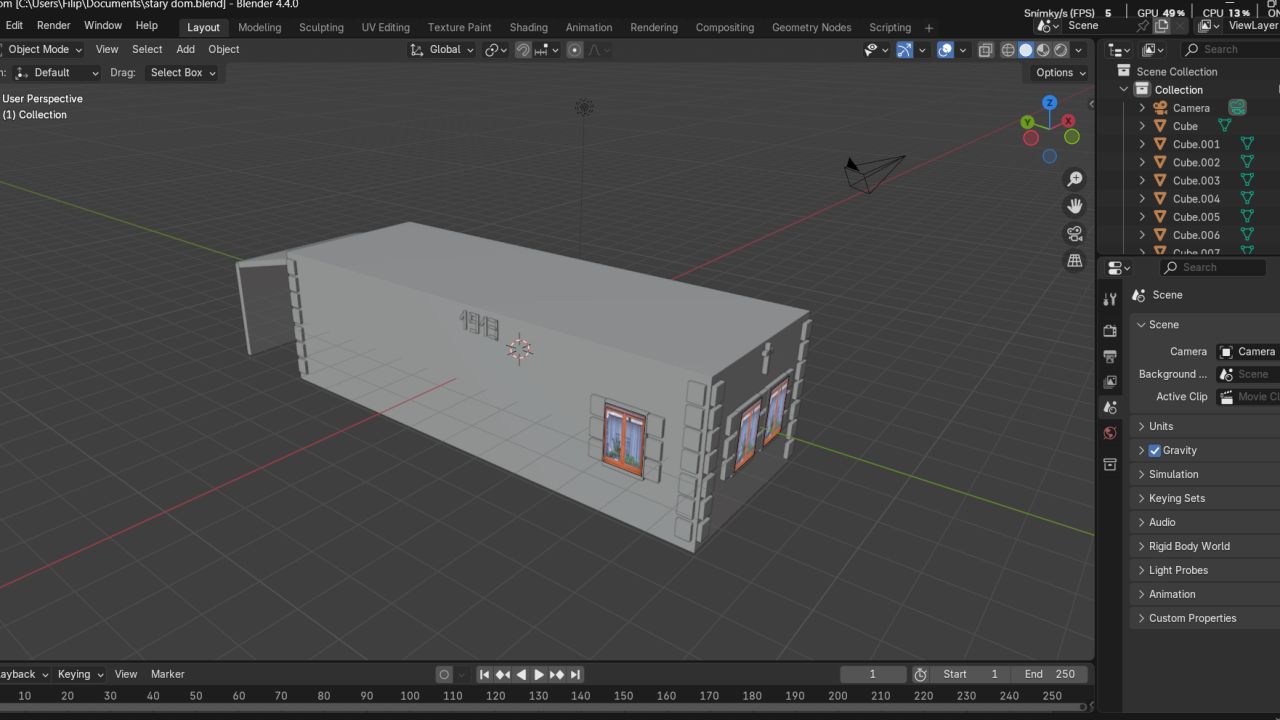Click the red X axis on navigation gizmo
Screen dimensions: 1280x720
click(1068, 121)
